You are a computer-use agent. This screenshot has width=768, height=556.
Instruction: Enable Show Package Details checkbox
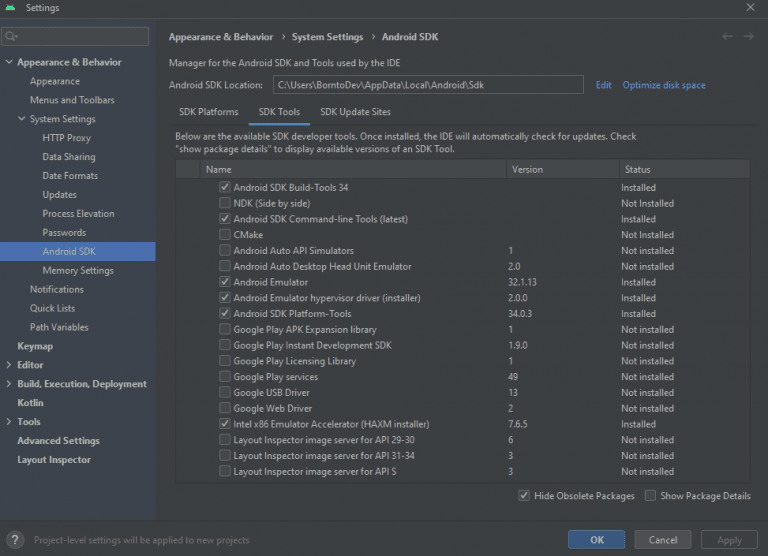651,496
